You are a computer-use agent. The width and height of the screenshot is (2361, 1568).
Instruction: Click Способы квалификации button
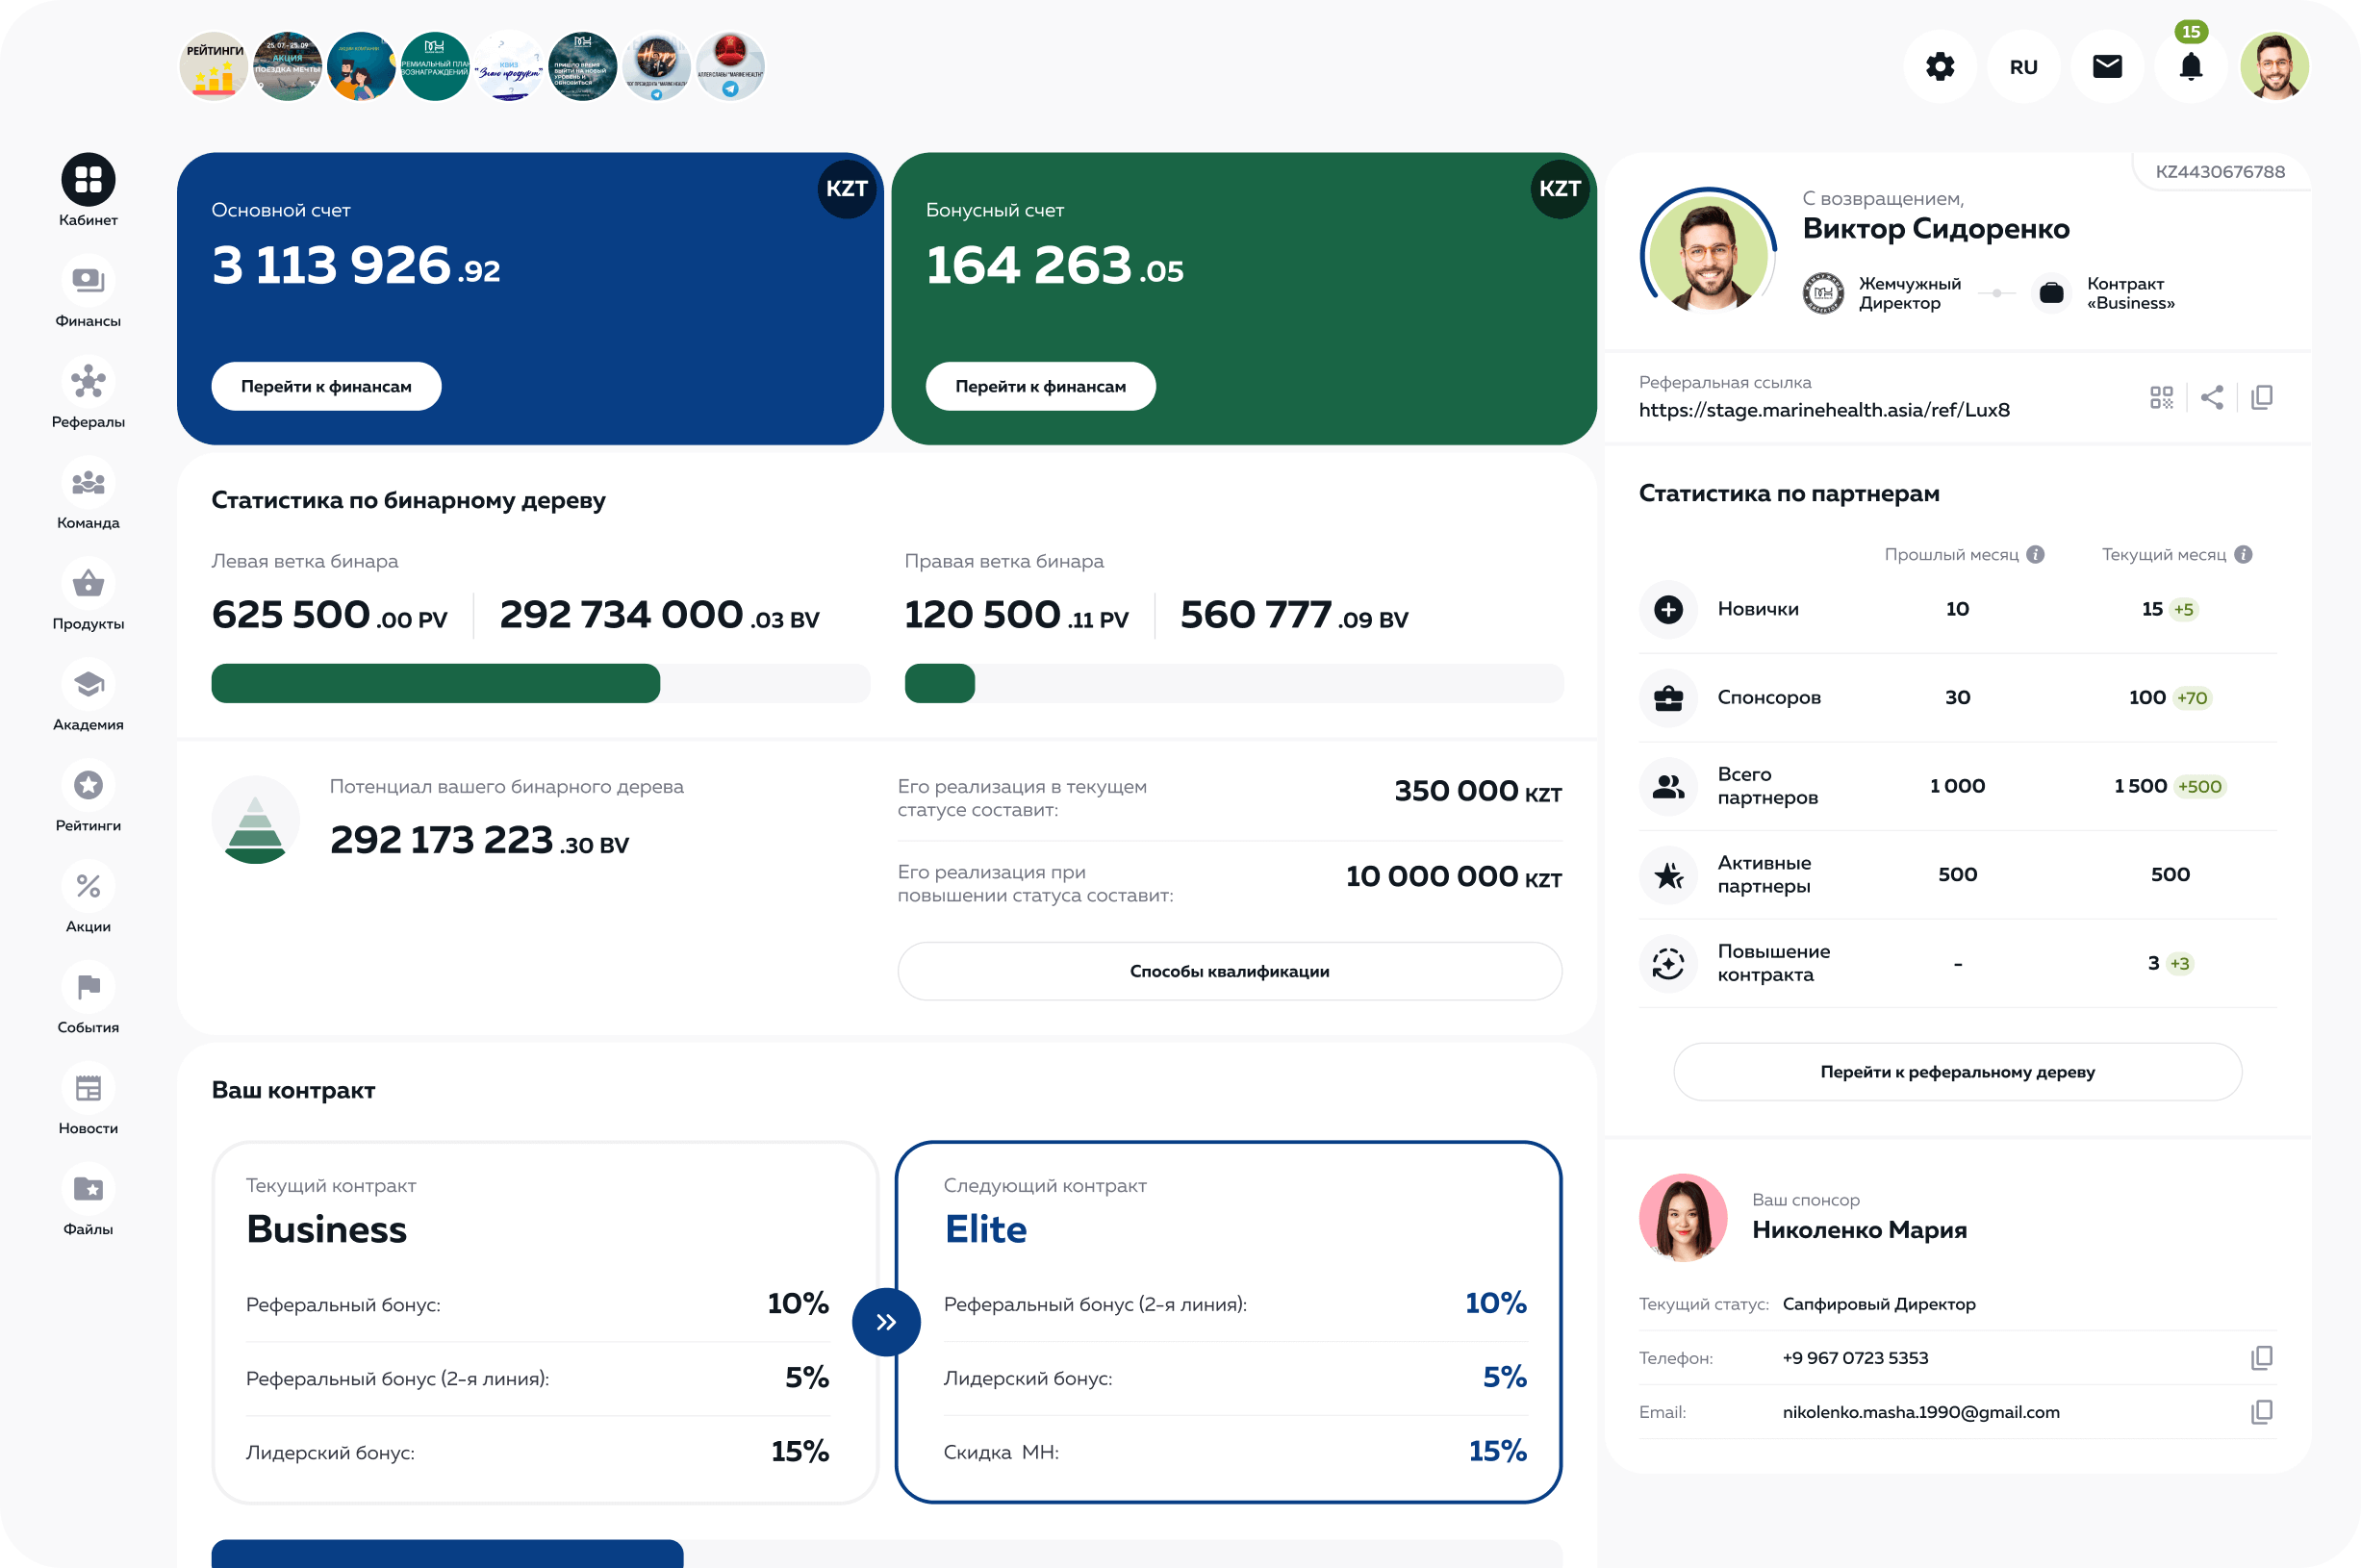(1229, 971)
